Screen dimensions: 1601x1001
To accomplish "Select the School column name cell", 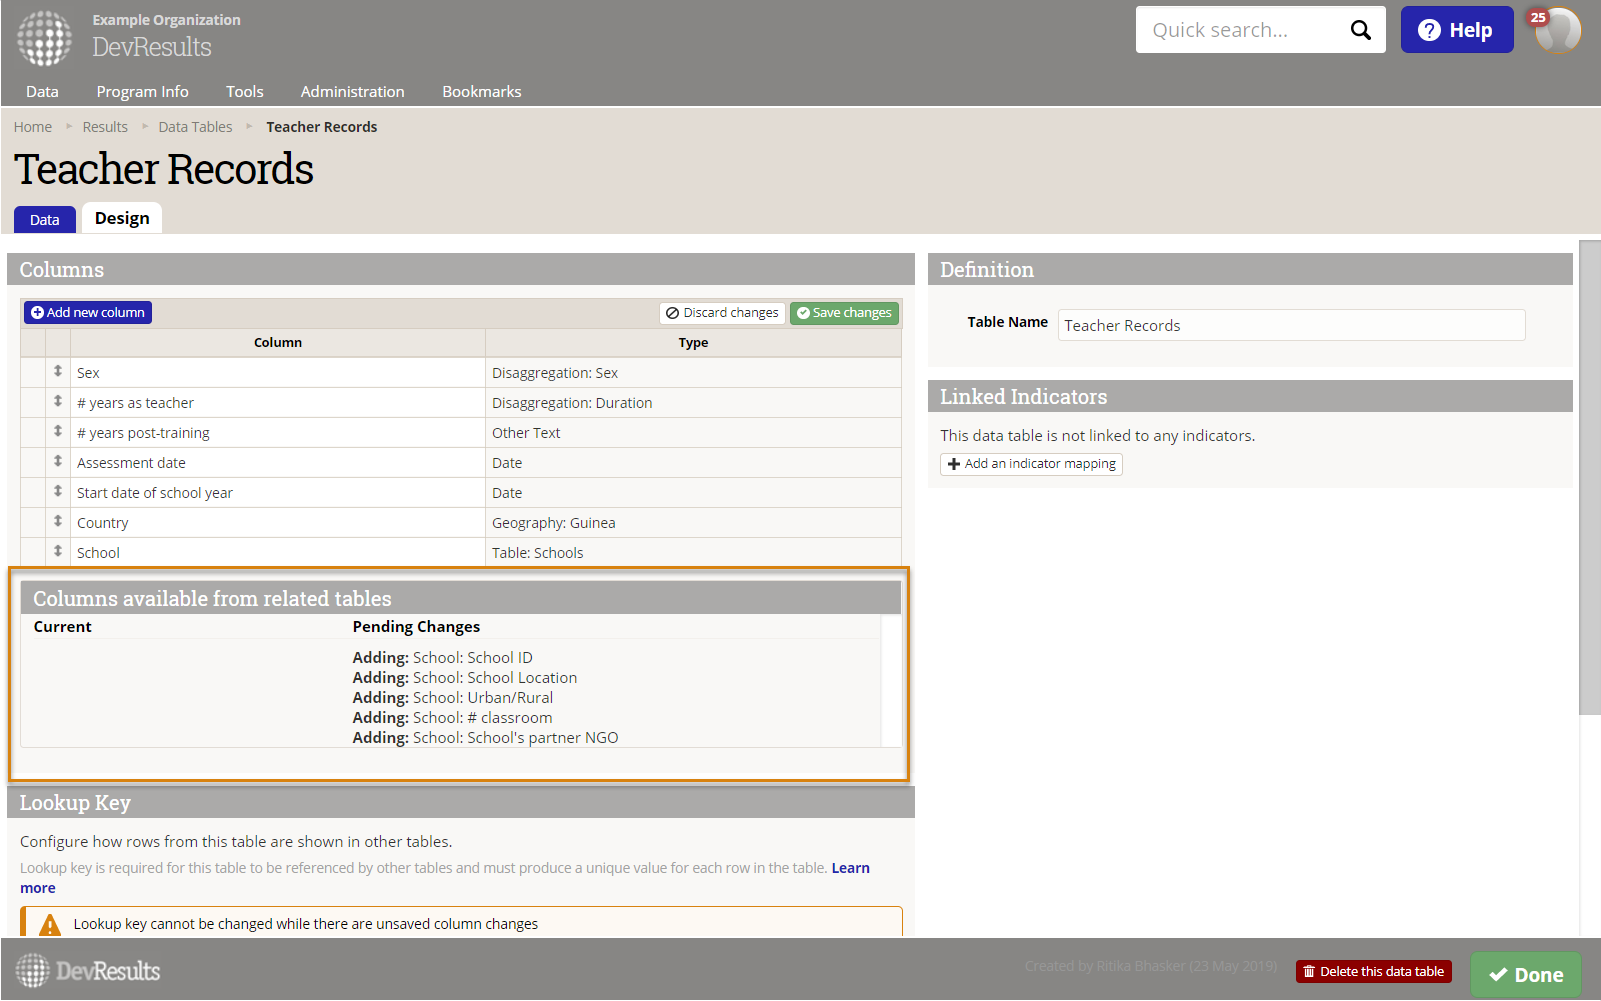I will (278, 552).
